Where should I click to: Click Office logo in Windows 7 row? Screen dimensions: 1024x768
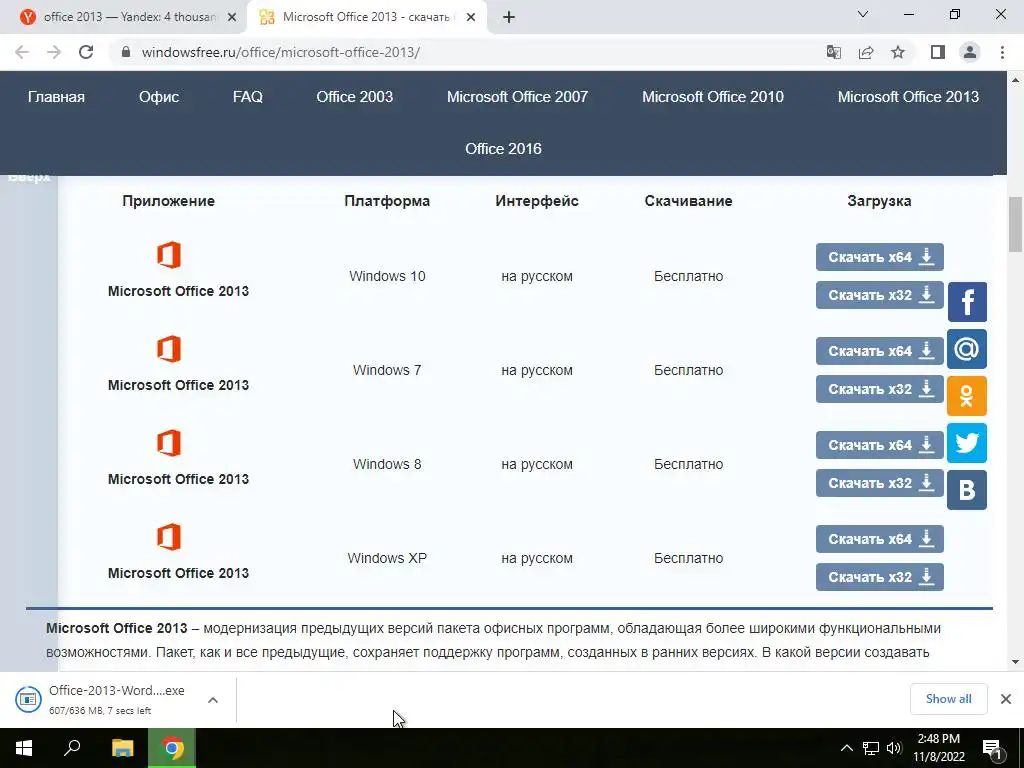click(x=168, y=349)
